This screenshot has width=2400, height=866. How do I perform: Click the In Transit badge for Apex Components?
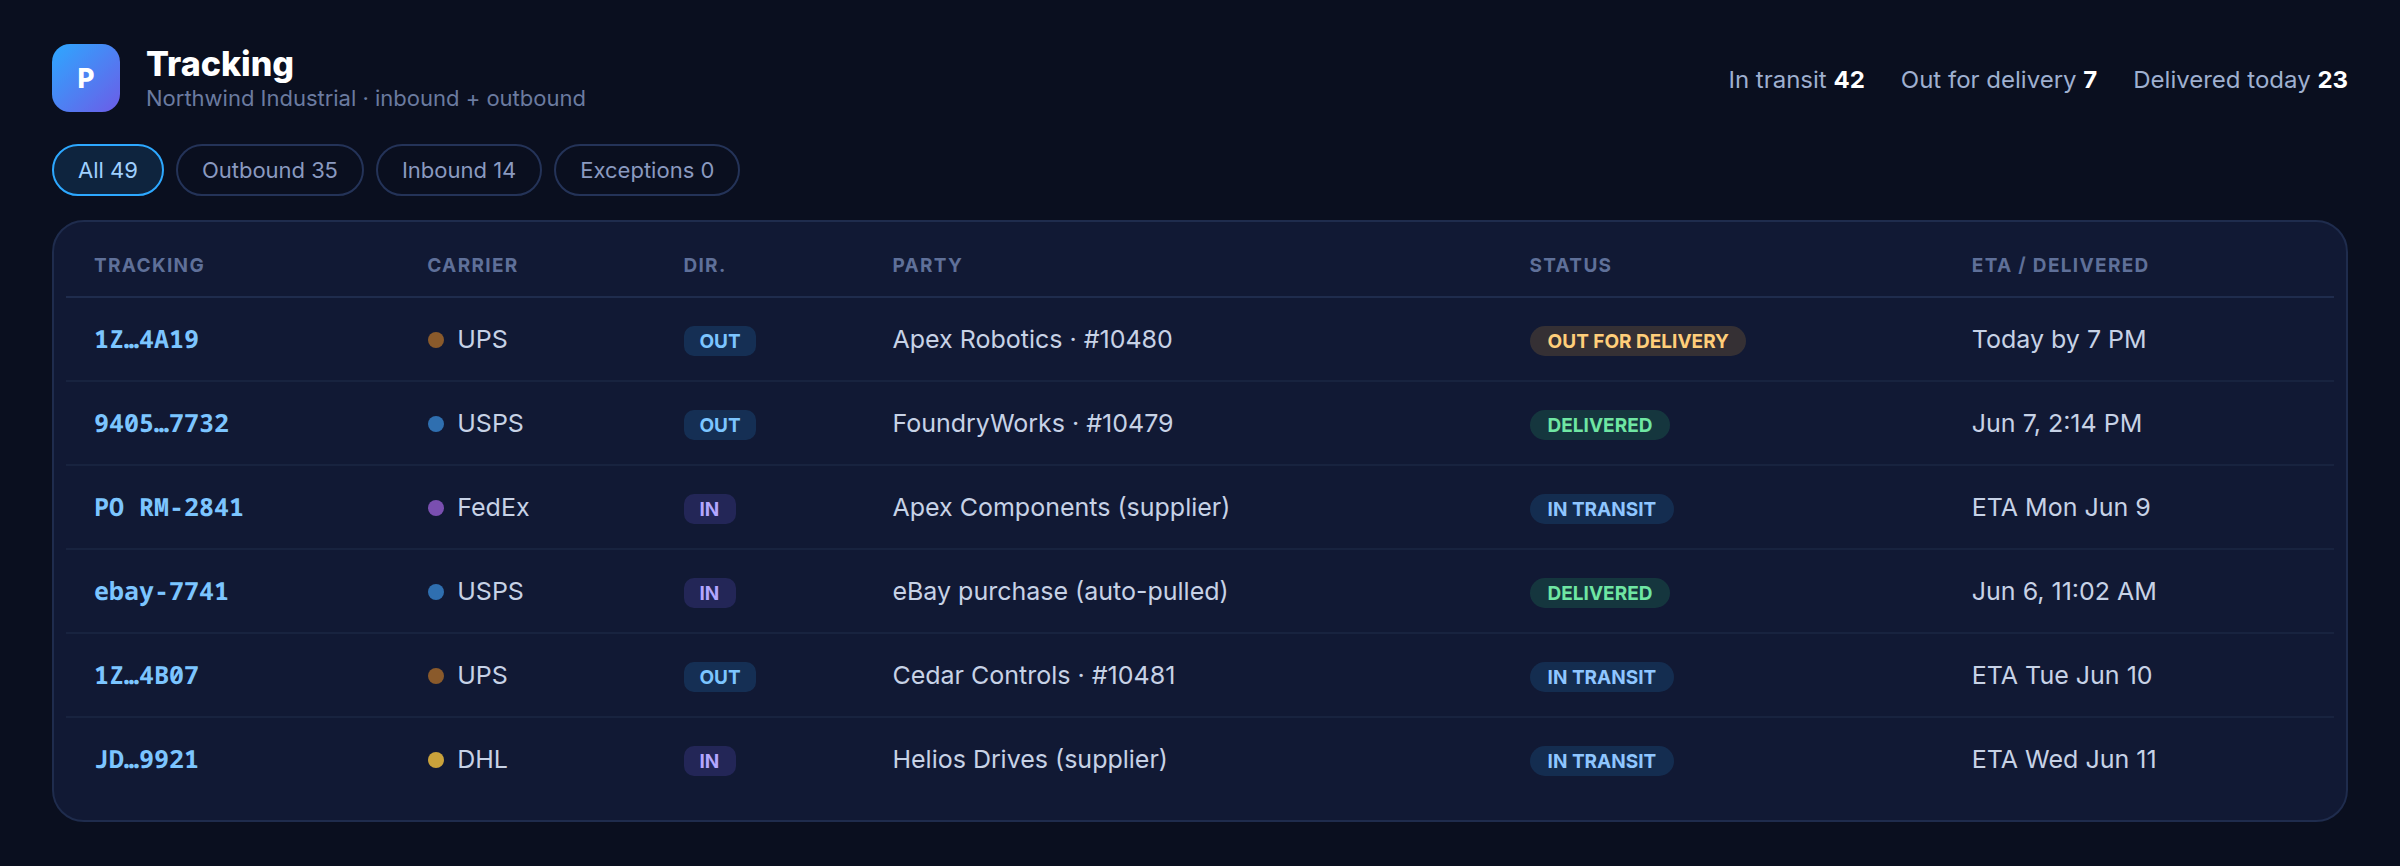1601,509
